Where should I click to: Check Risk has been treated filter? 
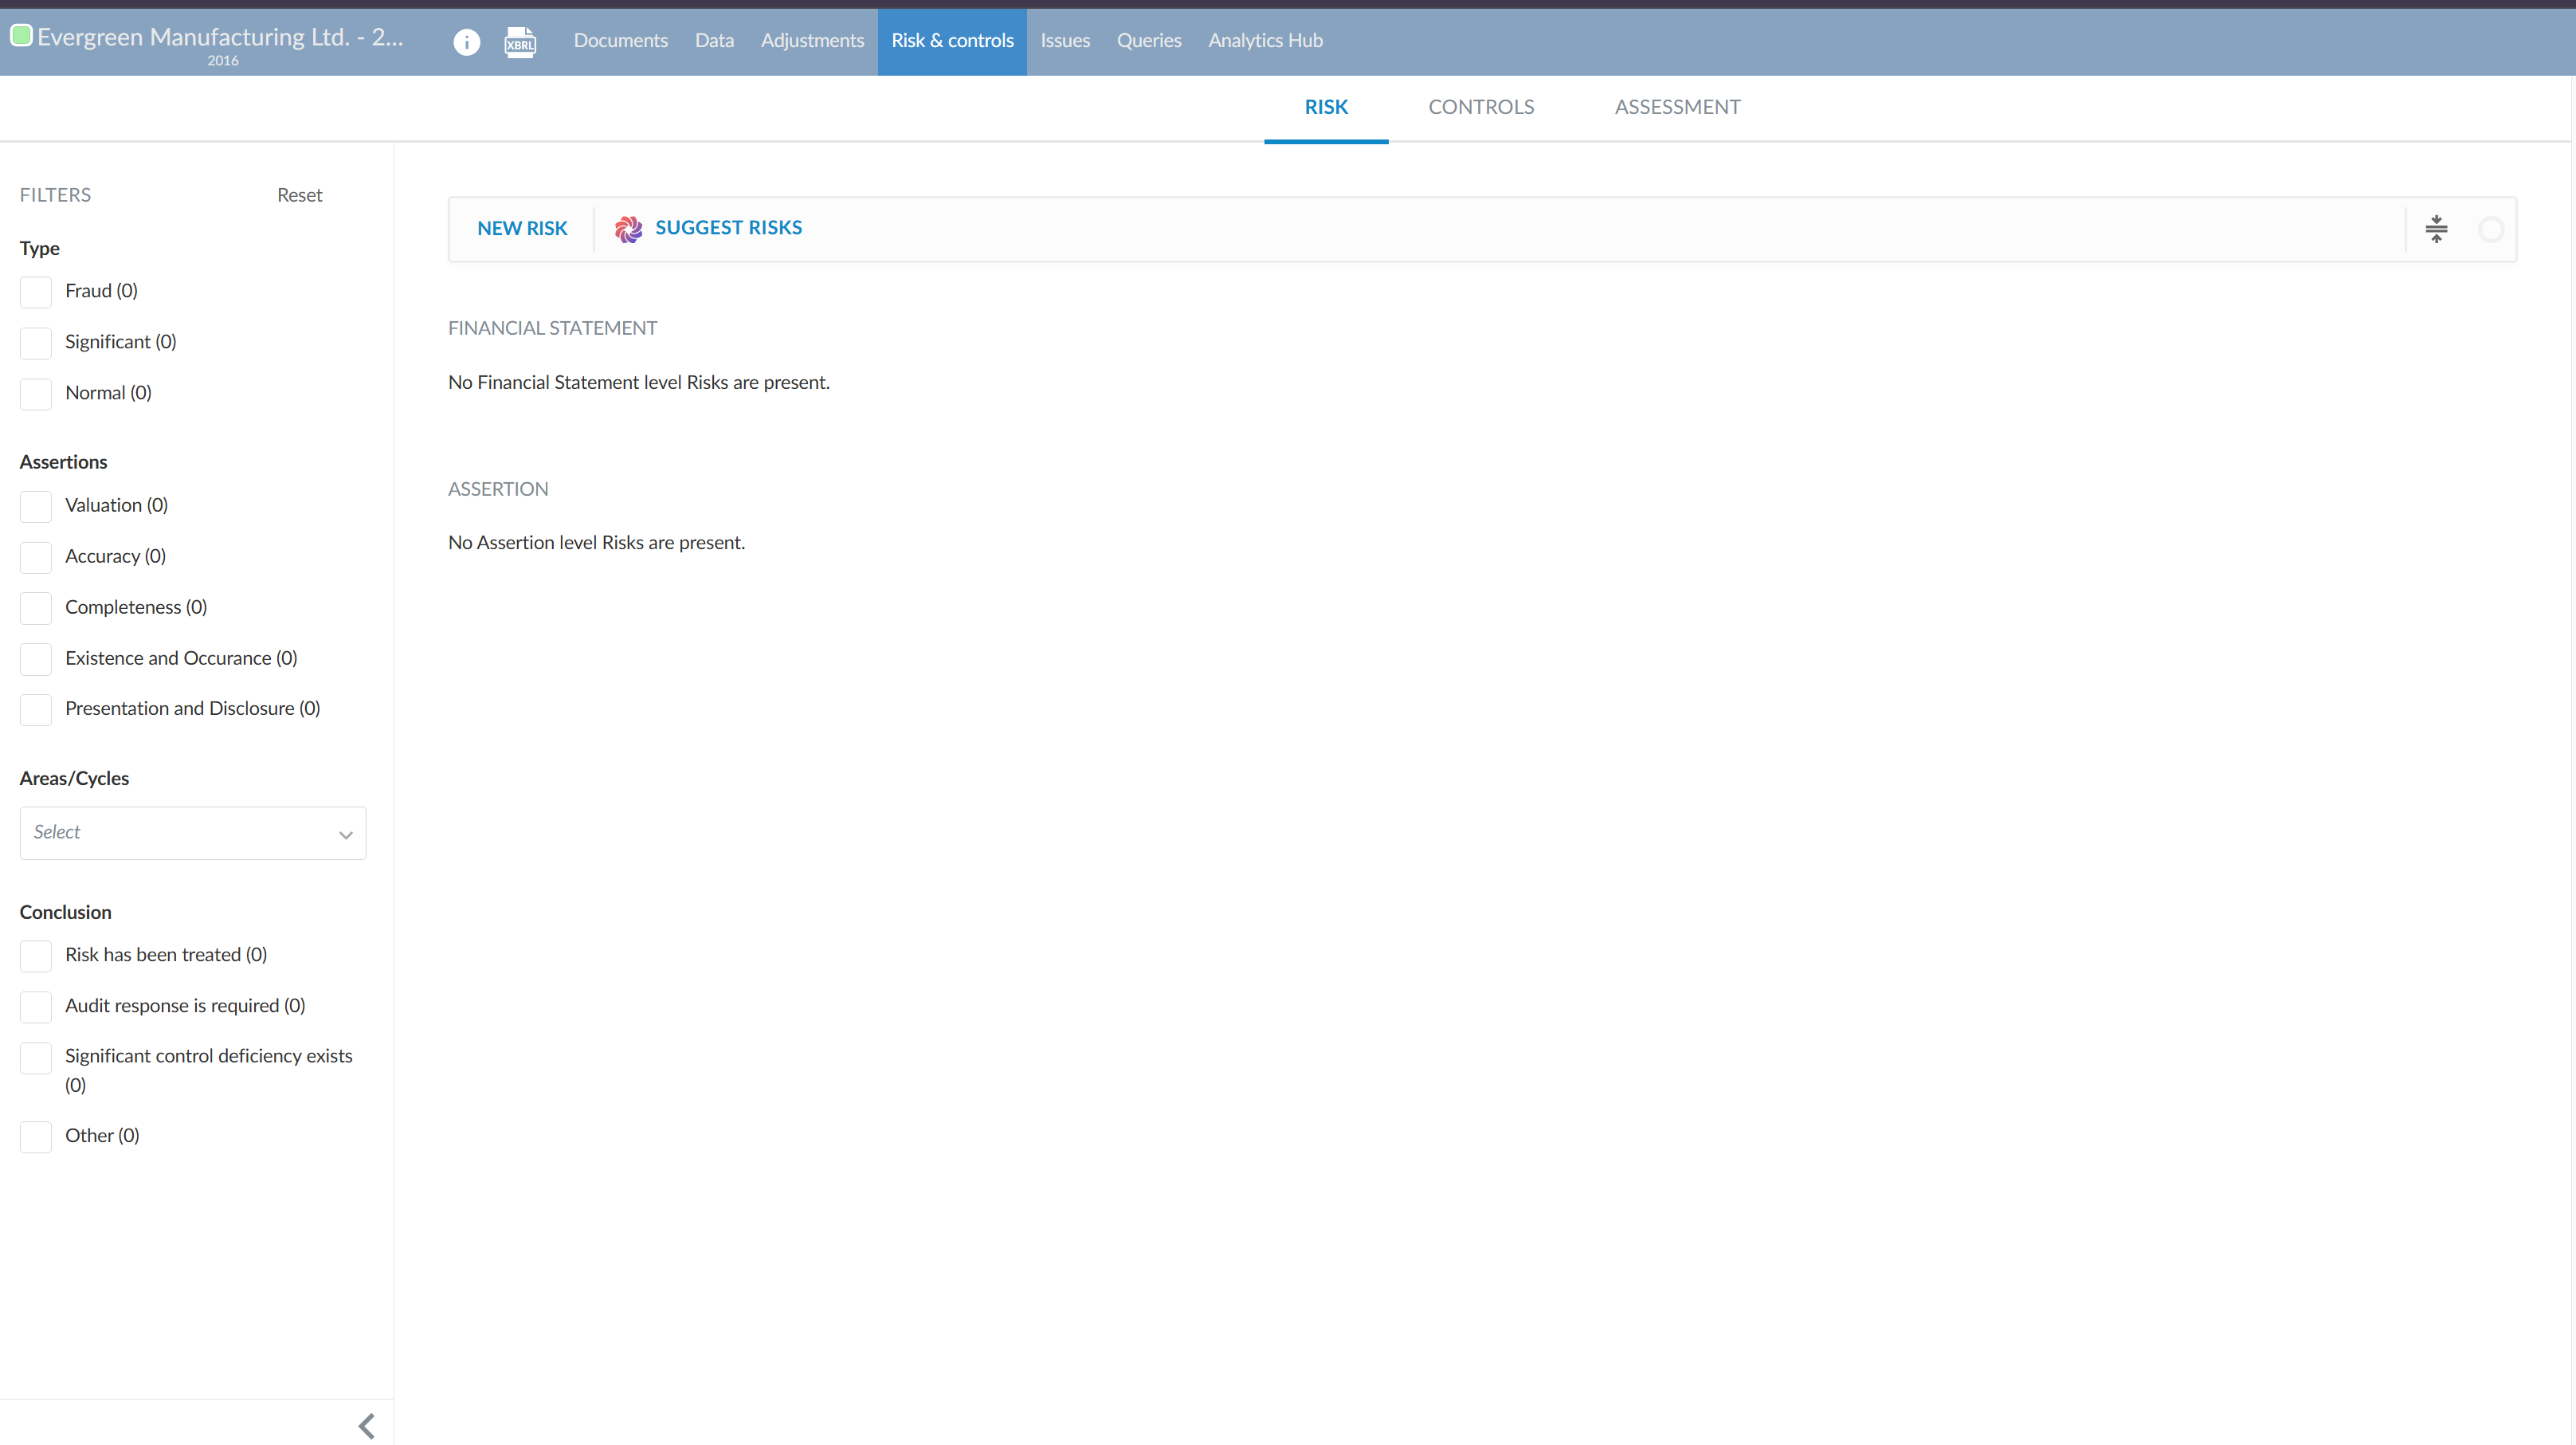pos(36,956)
